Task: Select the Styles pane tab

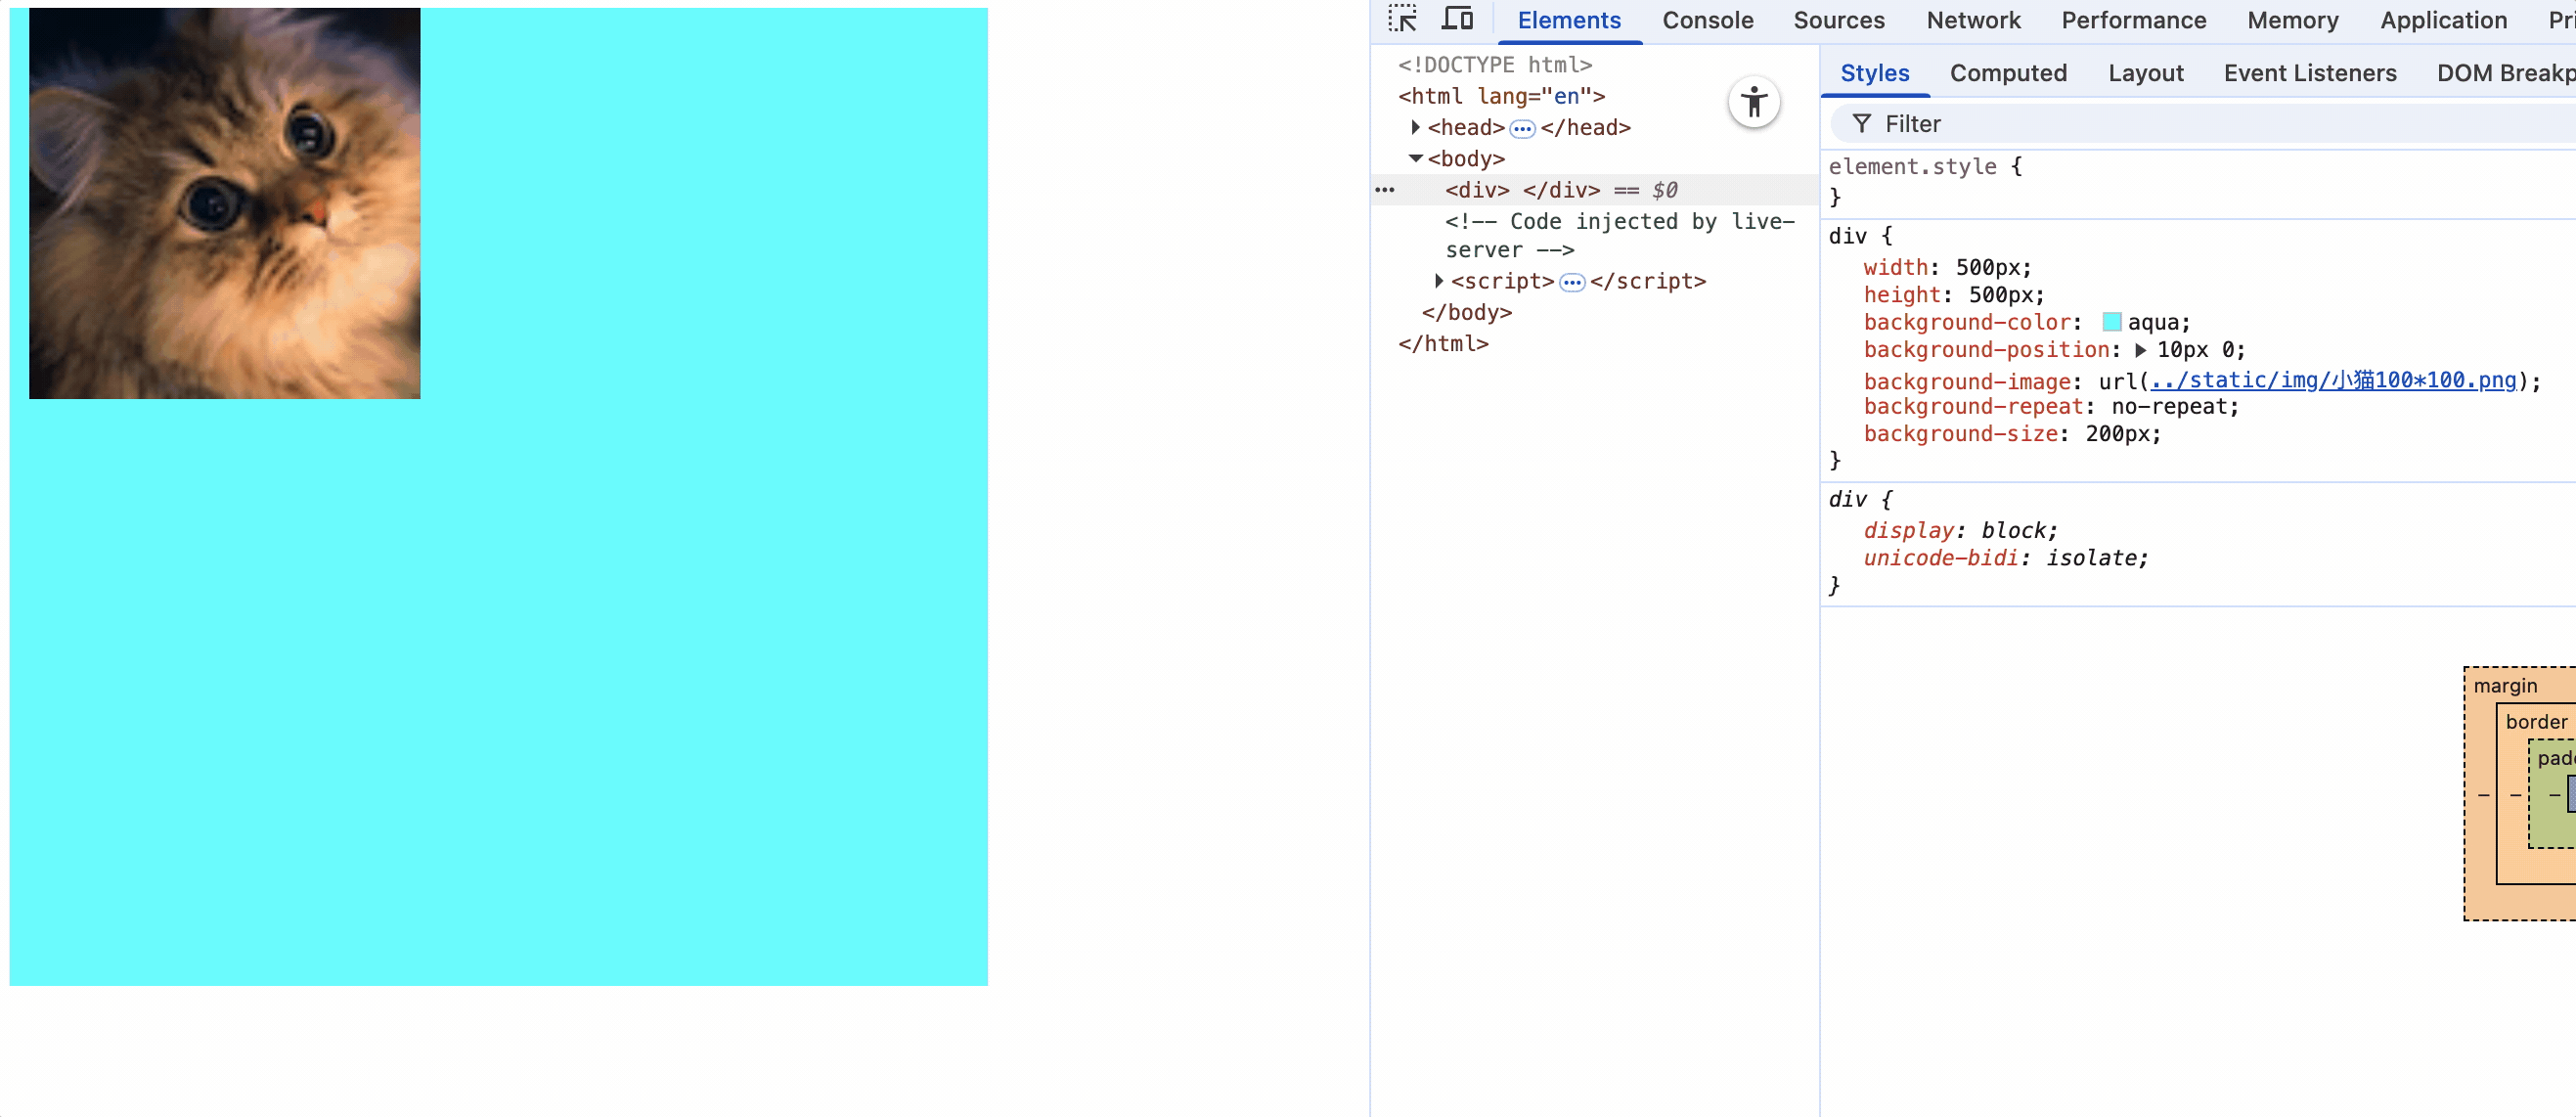Action: tap(1874, 73)
